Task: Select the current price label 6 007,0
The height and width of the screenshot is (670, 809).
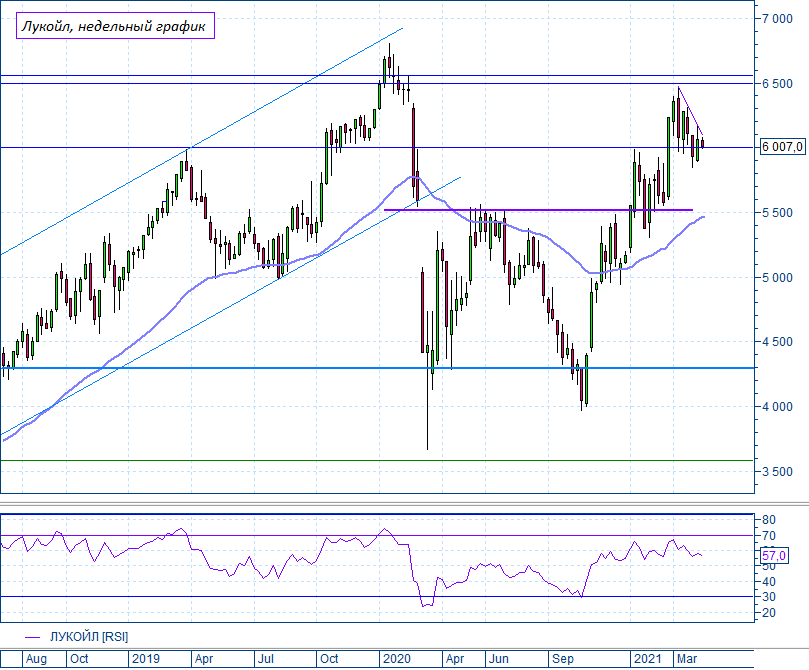Action: 782,147
